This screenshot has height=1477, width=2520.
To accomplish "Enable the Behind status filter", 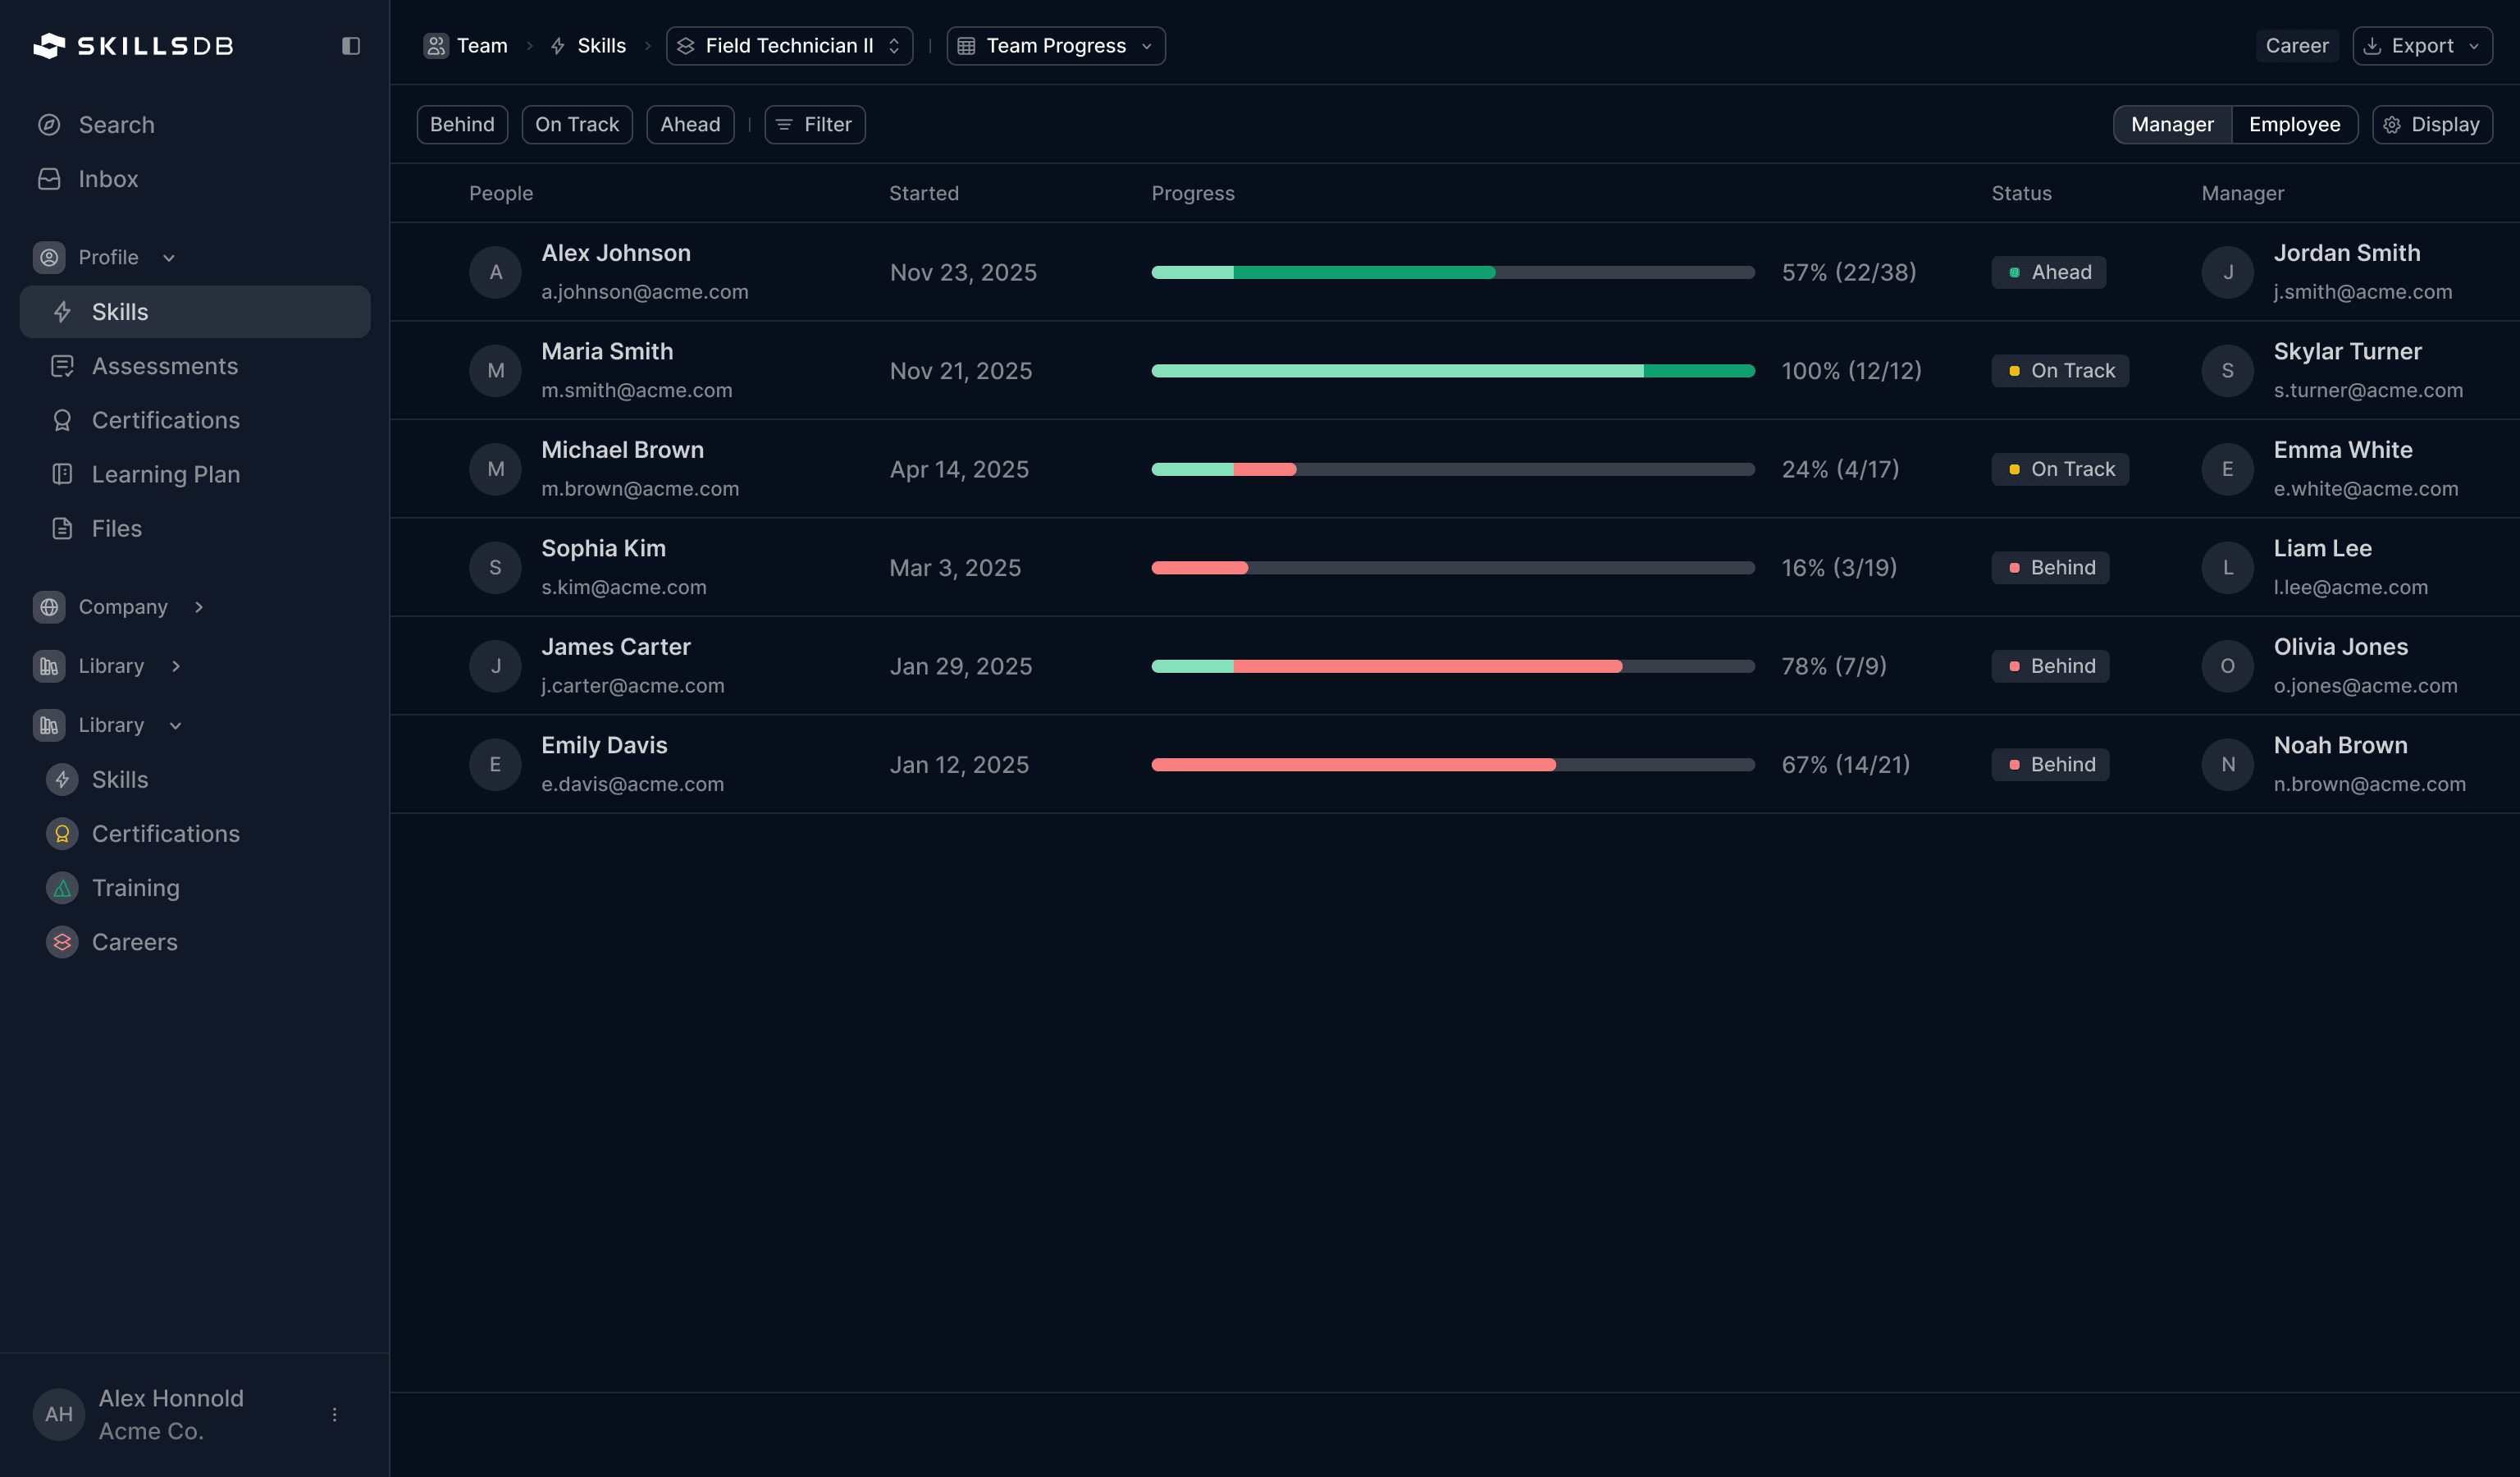I will coord(462,124).
